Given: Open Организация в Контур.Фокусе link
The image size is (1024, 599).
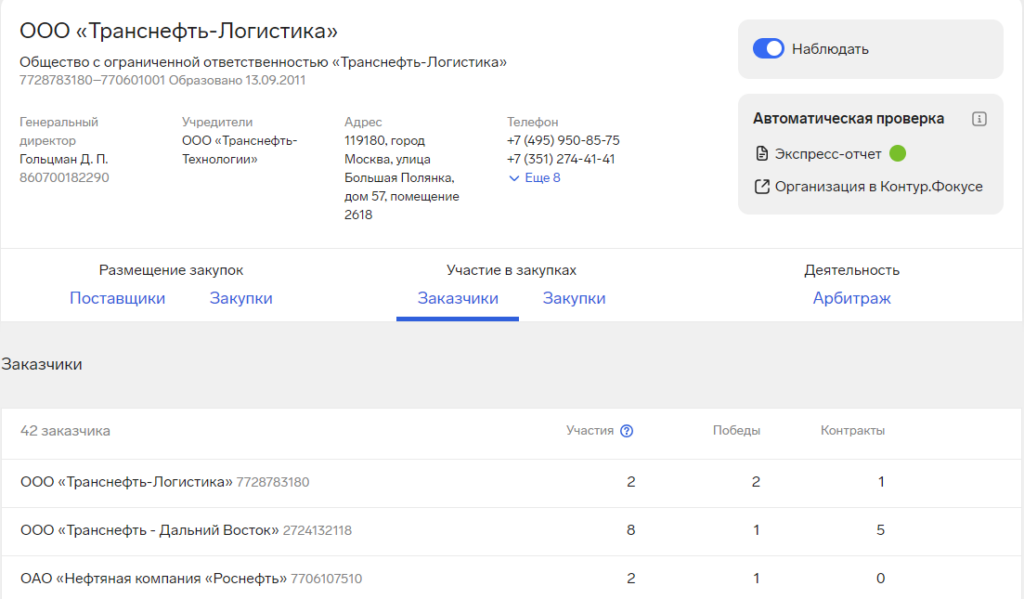Looking at the screenshot, I should [878, 186].
